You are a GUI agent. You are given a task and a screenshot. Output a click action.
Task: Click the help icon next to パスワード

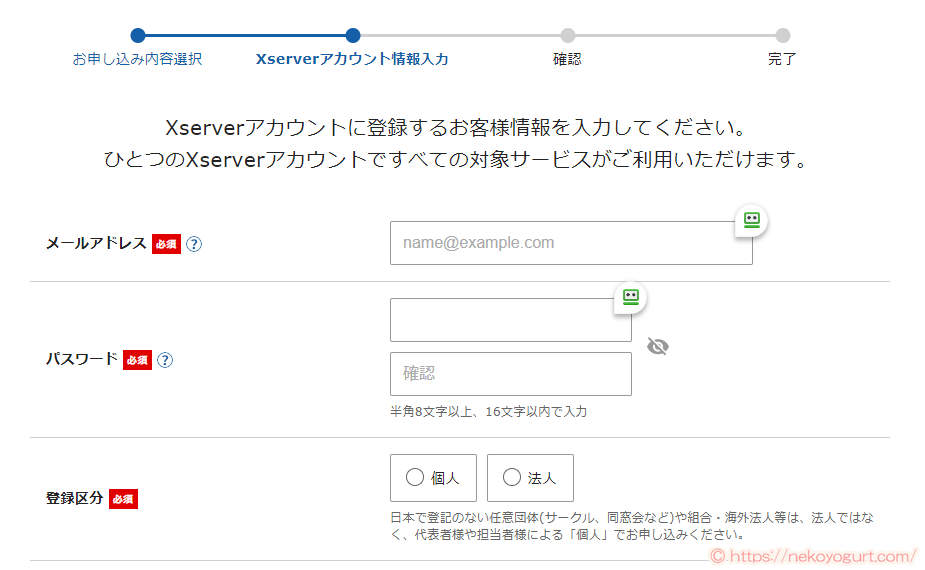[165, 360]
